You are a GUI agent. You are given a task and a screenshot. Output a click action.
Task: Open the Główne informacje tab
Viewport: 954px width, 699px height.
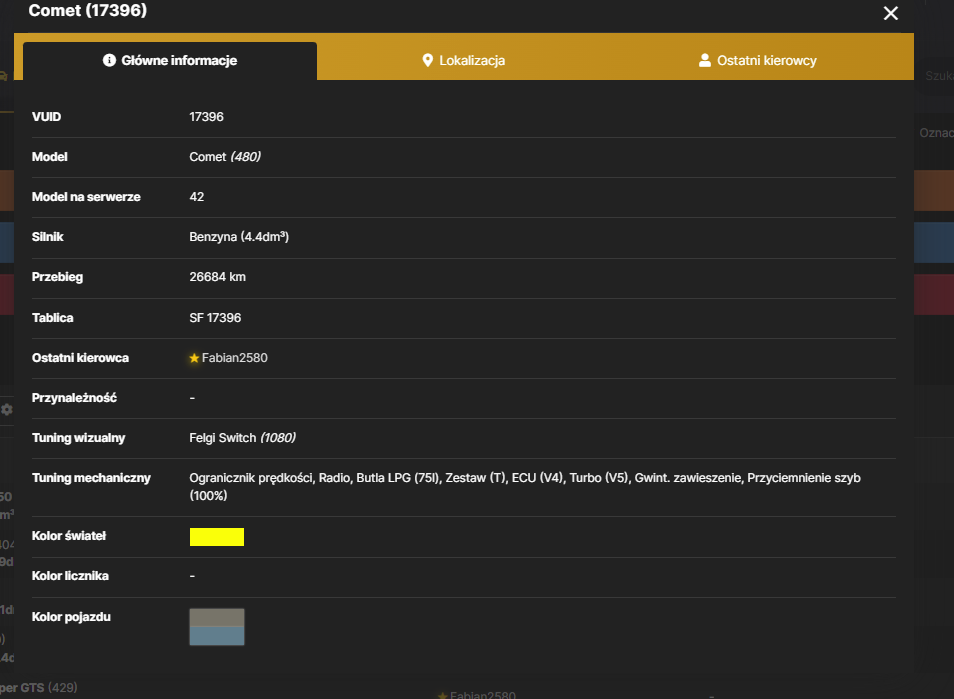170,61
